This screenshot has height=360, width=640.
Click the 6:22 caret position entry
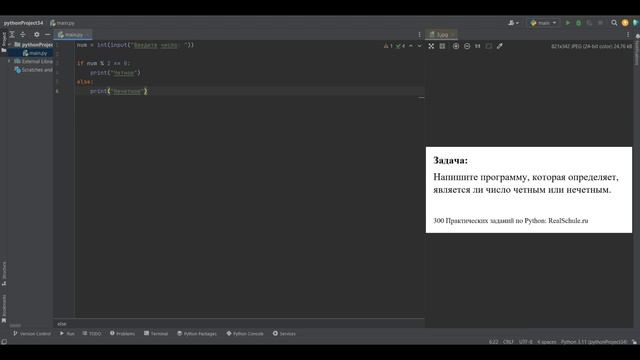pos(493,342)
